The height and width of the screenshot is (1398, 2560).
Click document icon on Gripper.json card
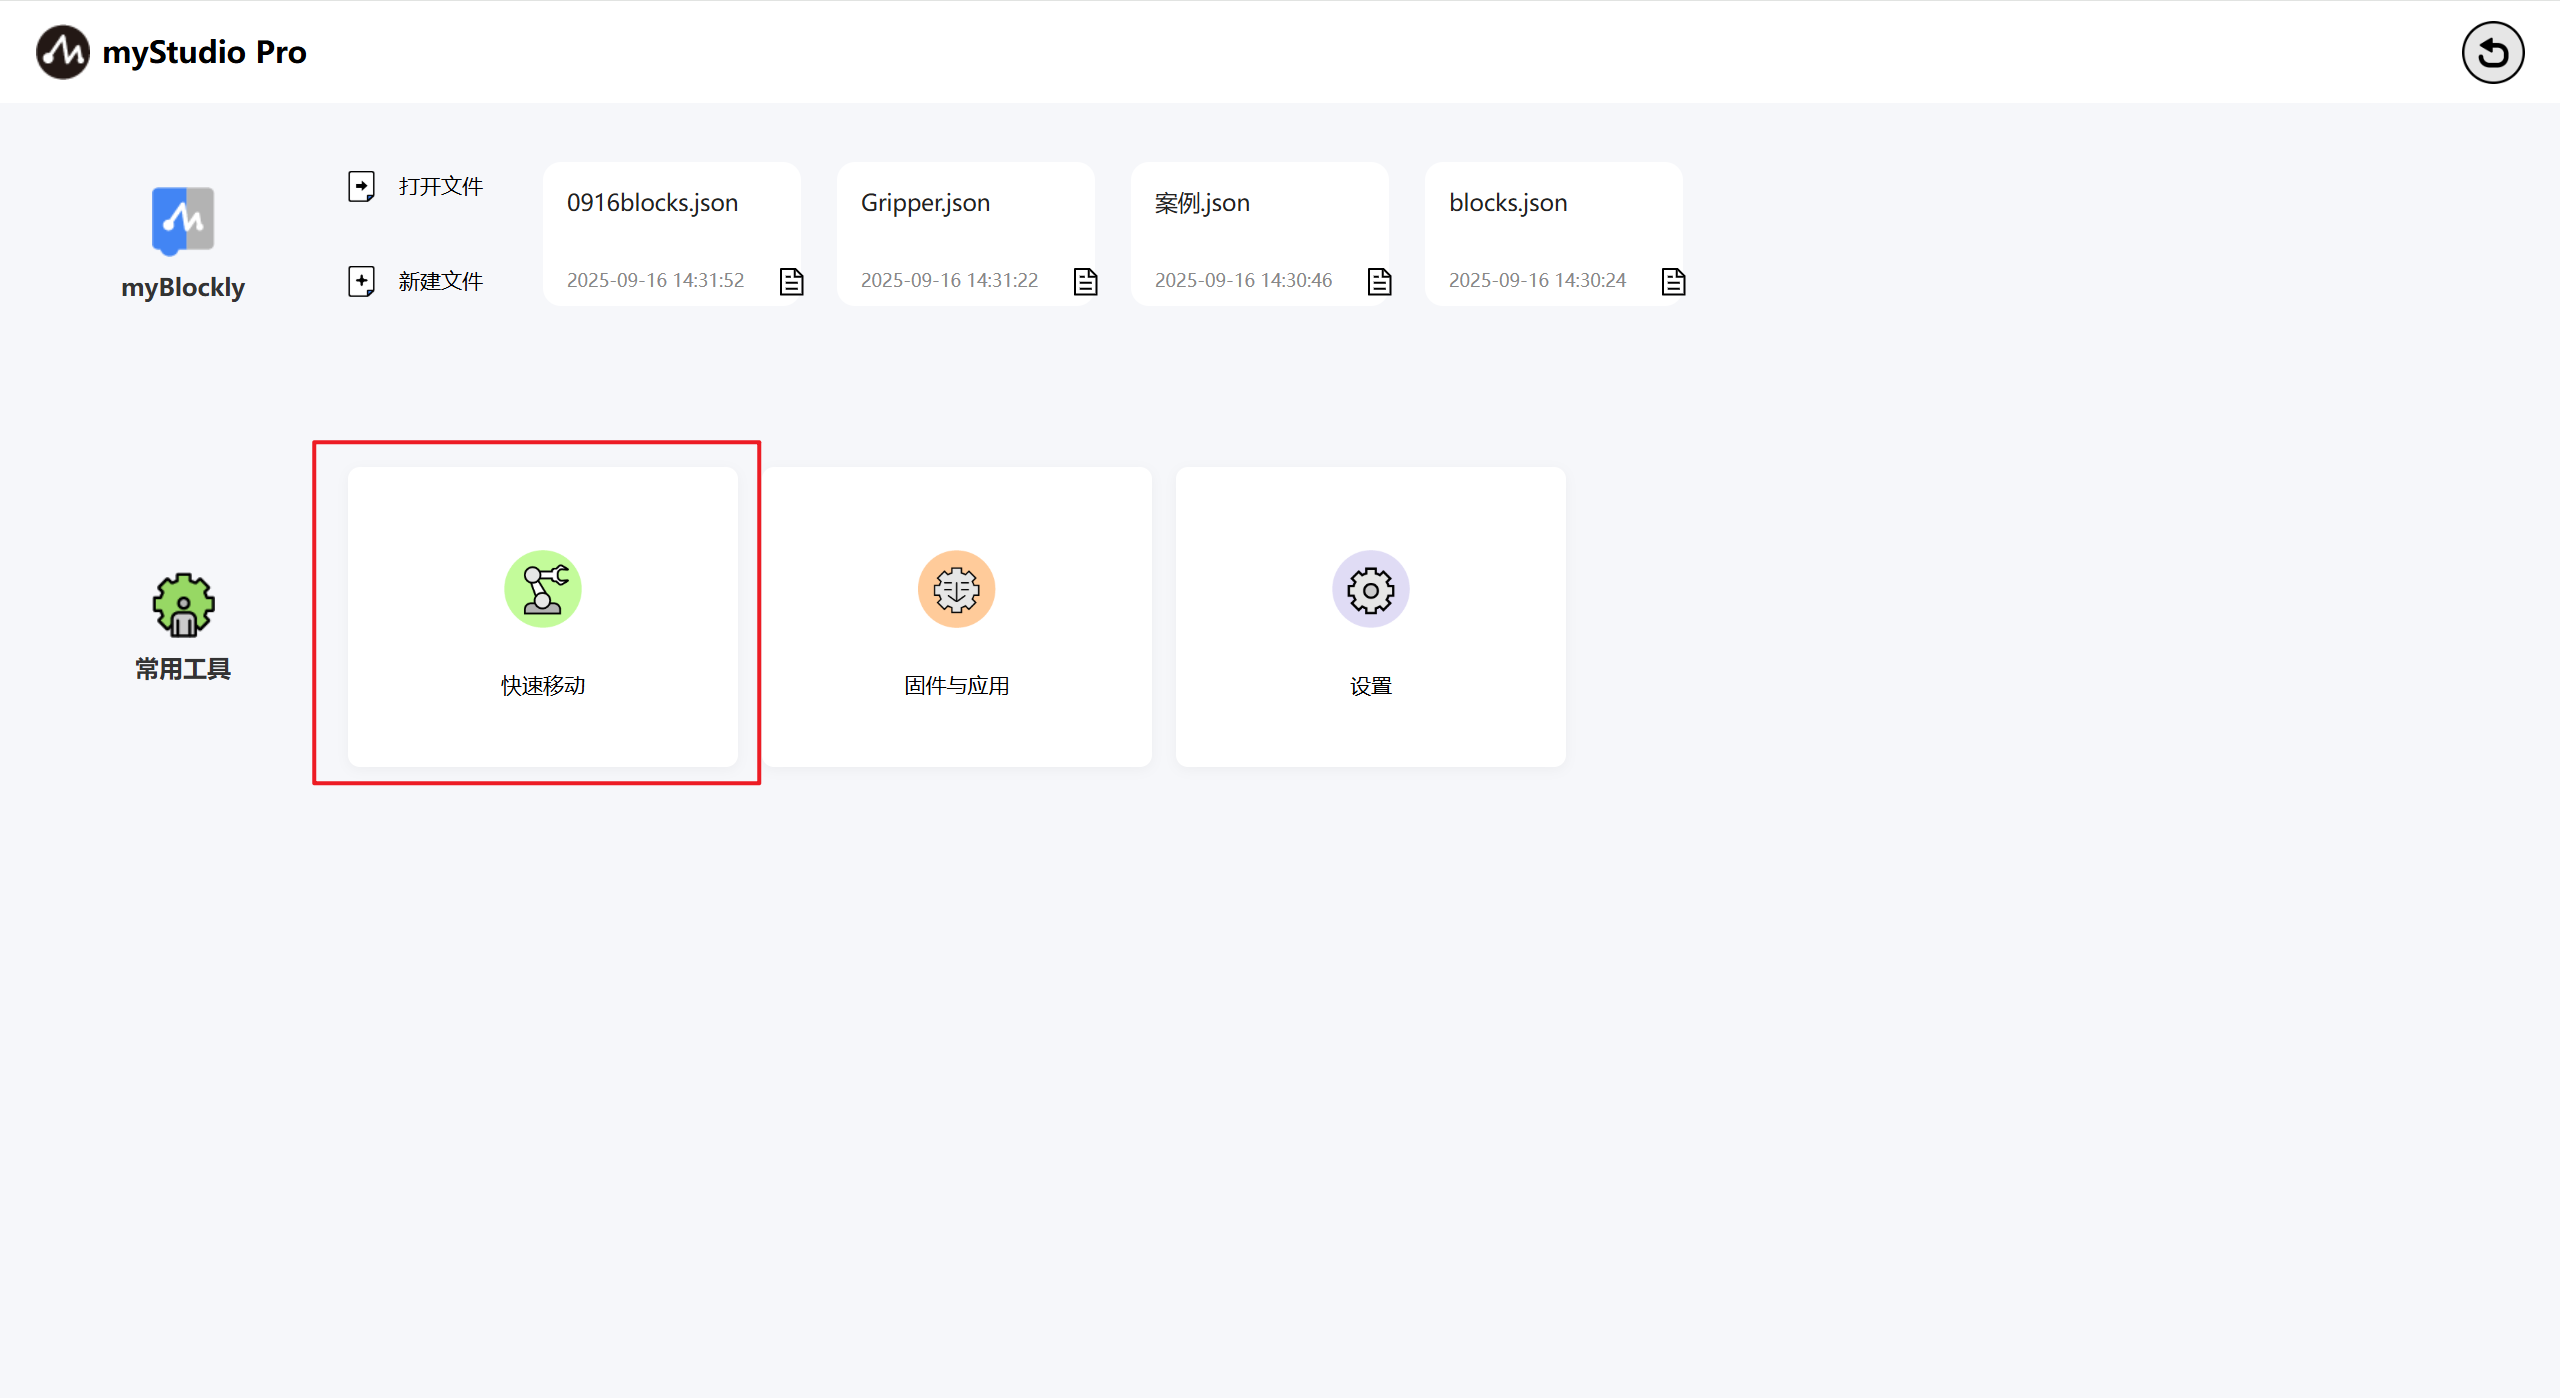[1085, 282]
